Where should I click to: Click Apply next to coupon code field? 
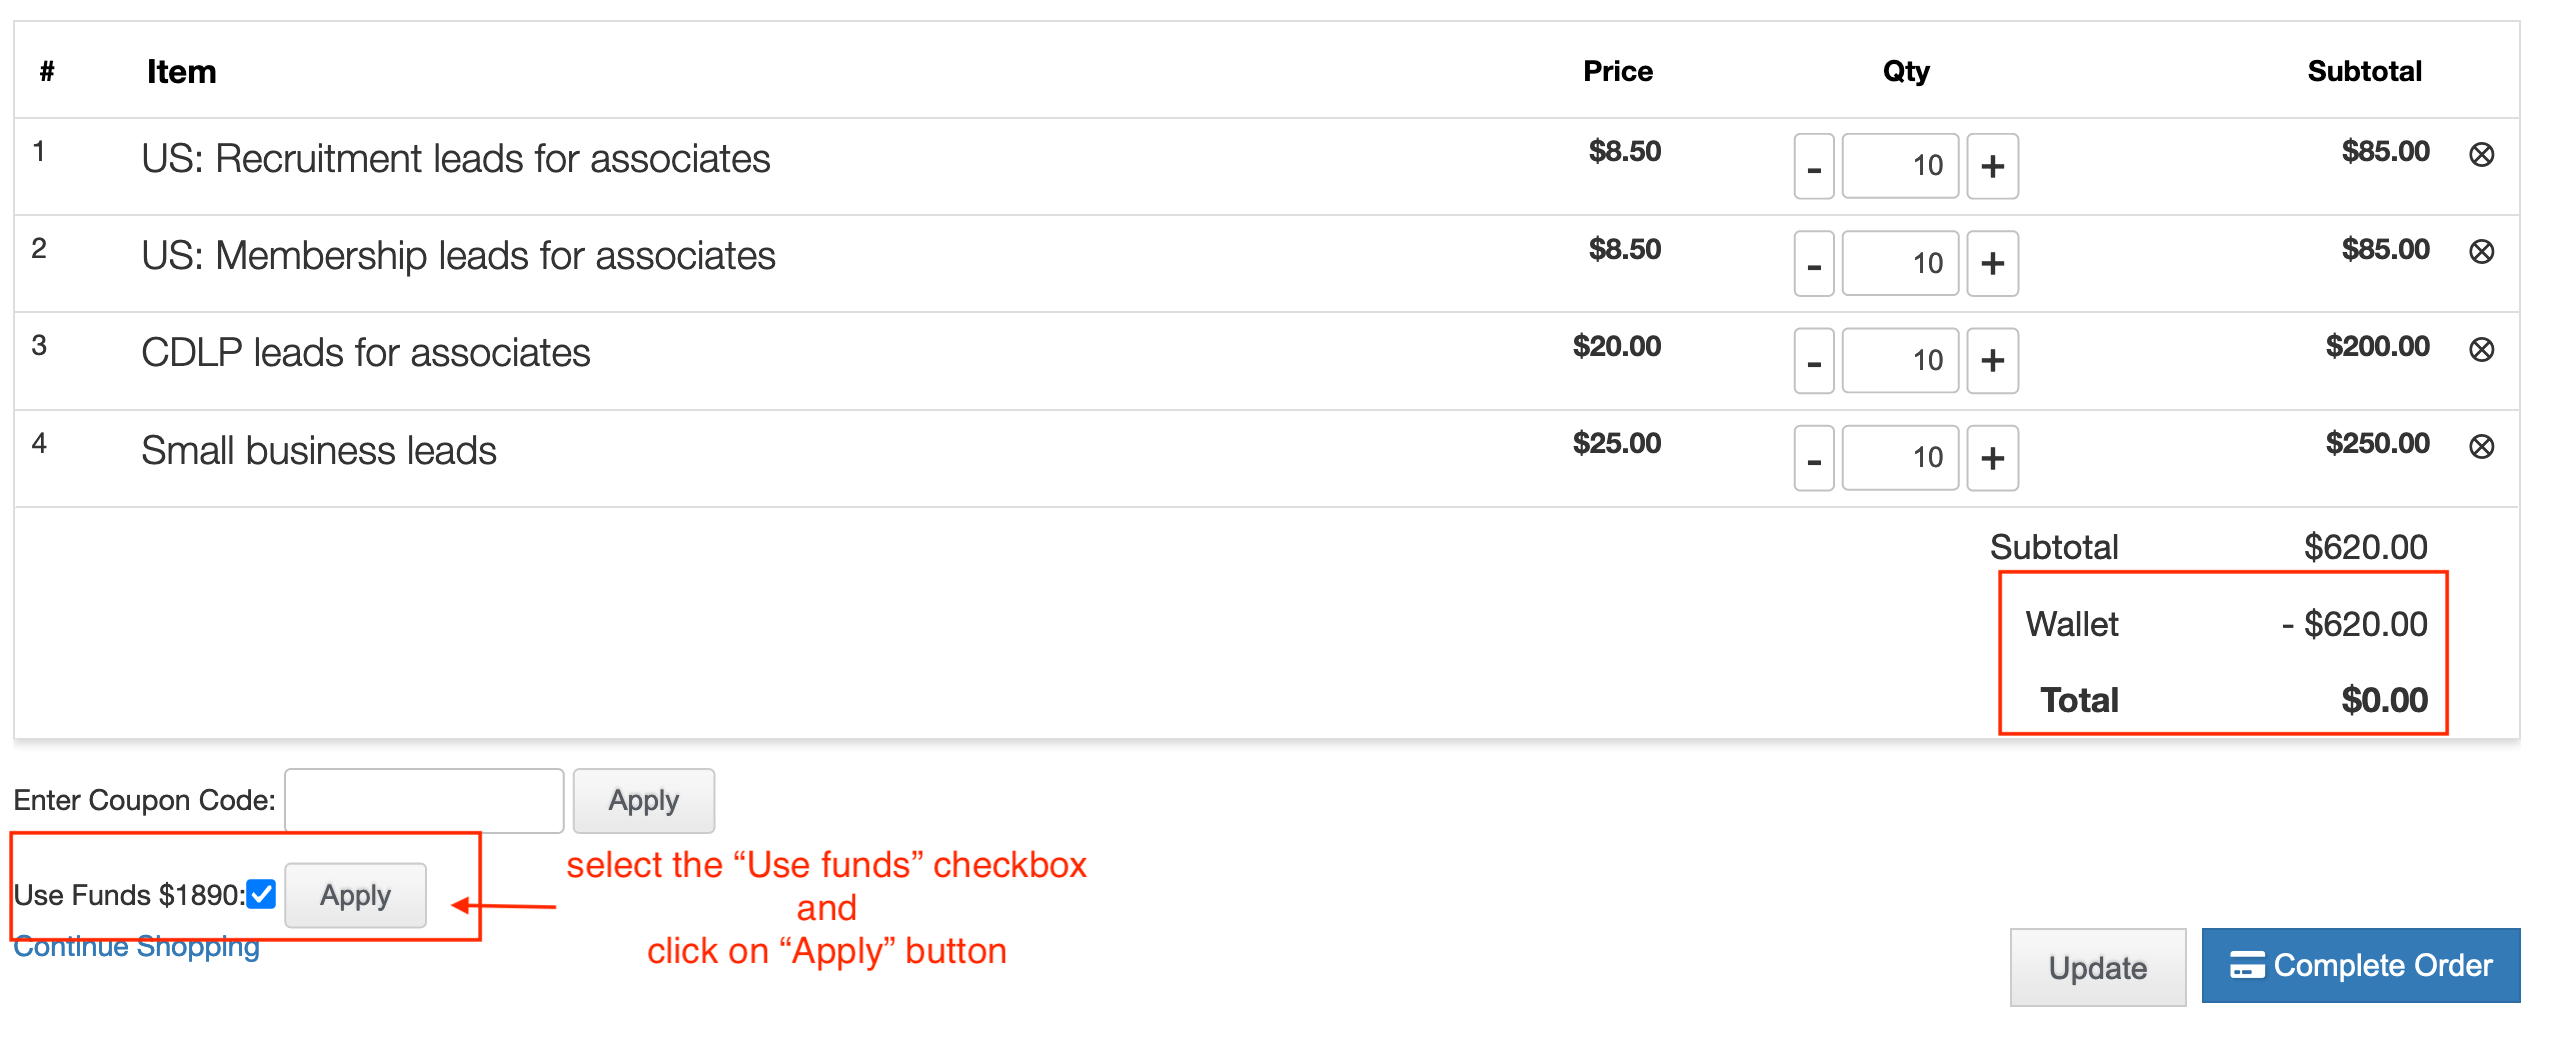pyautogui.click(x=643, y=800)
